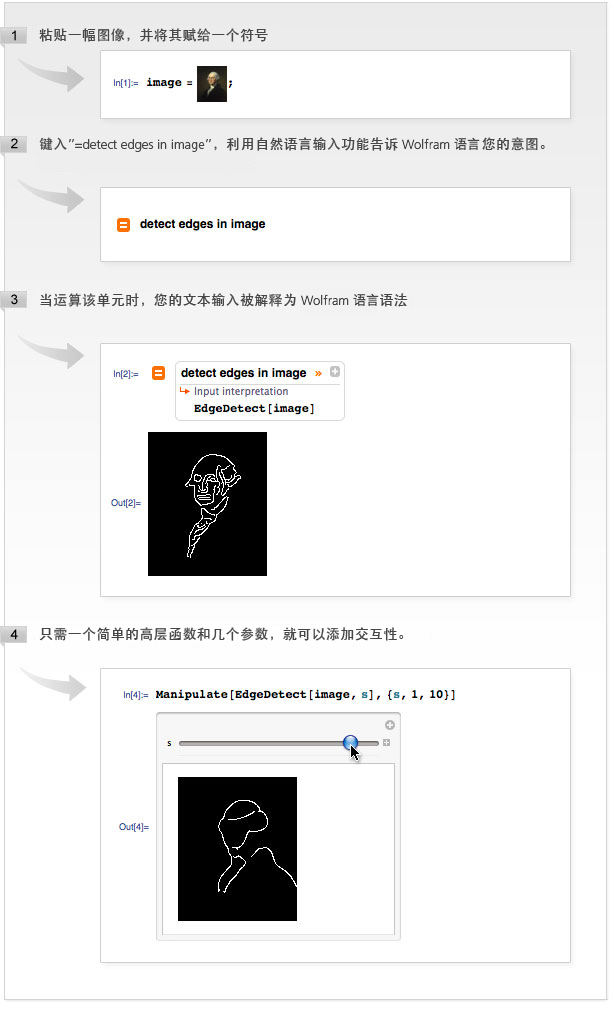
Task: Open the Manipulate panel options plus icon
Action: pyautogui.click(x=390, y=725)
